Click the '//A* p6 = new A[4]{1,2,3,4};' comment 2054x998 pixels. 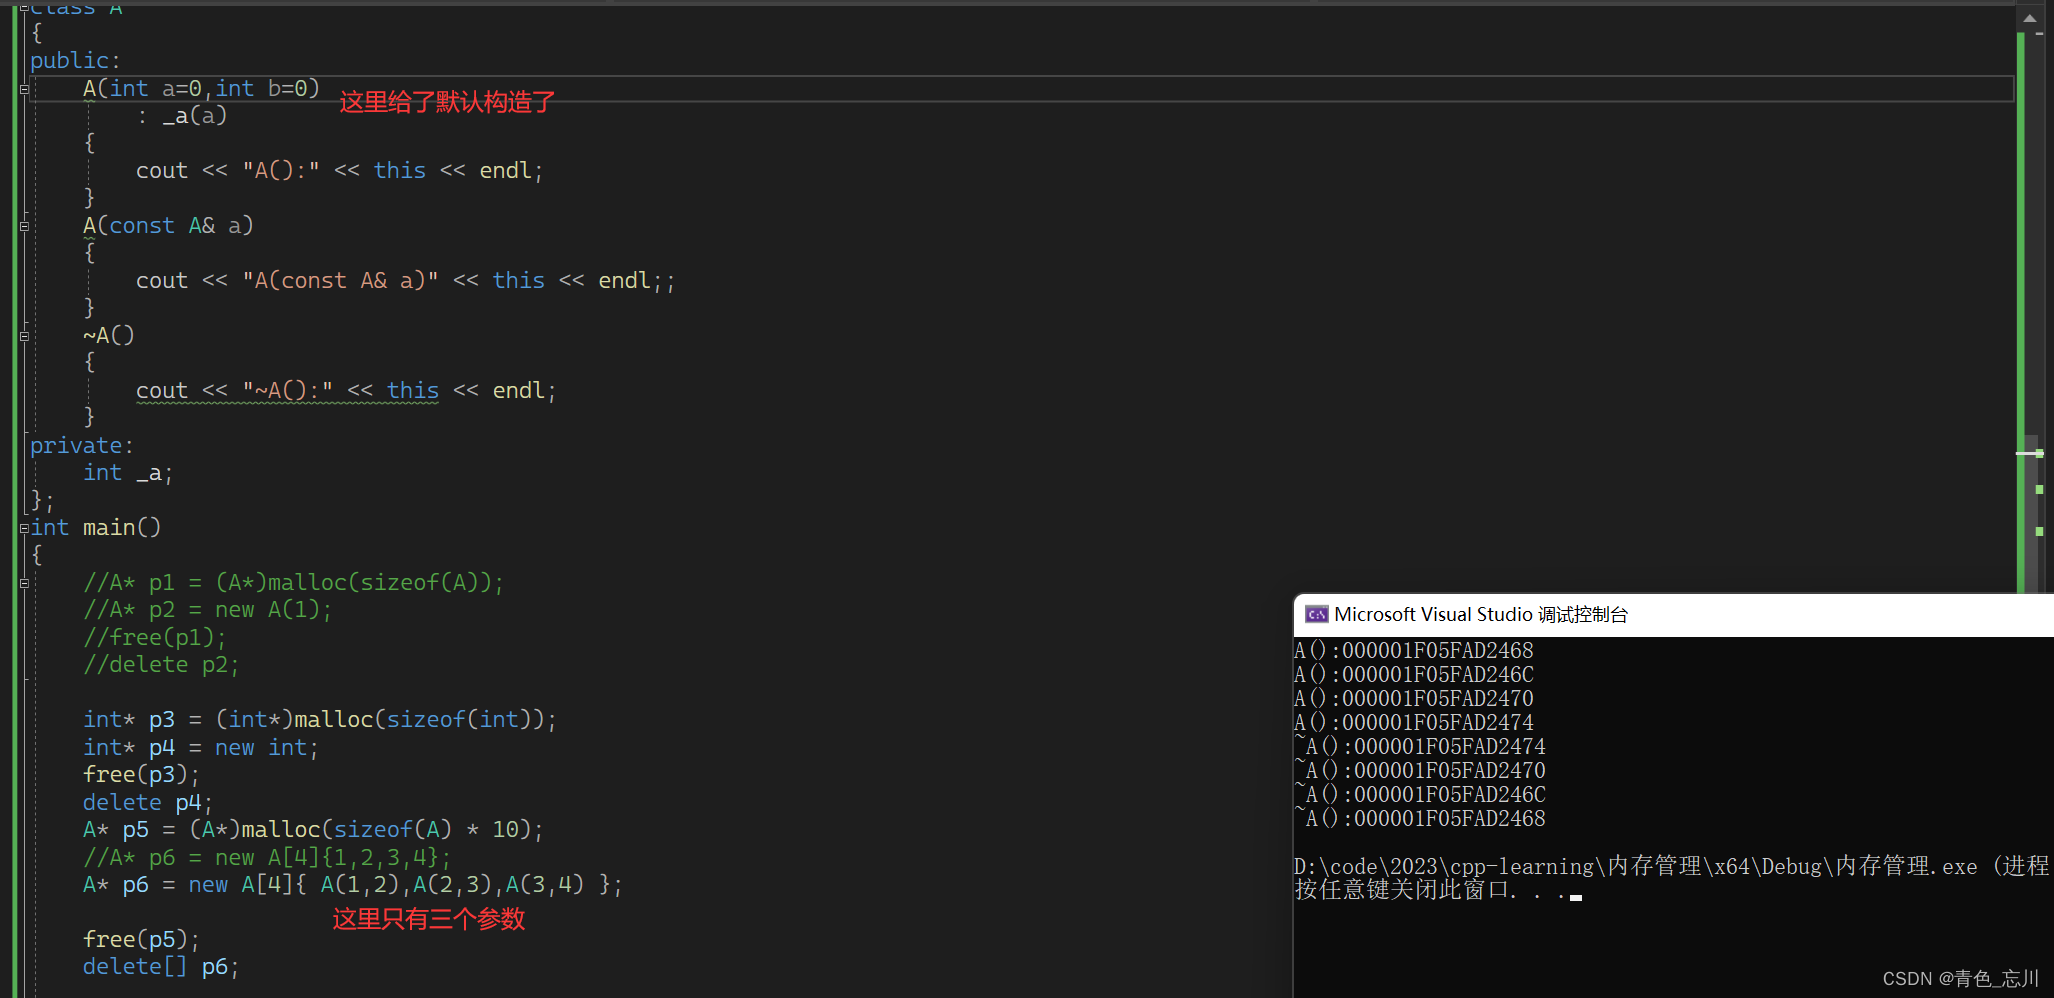point(267,858)
